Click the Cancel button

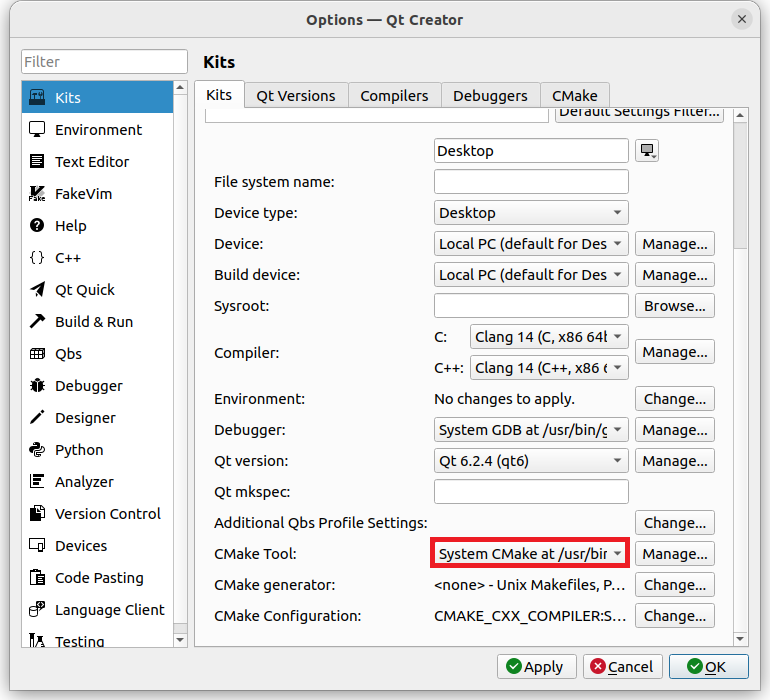coord(623,667)
